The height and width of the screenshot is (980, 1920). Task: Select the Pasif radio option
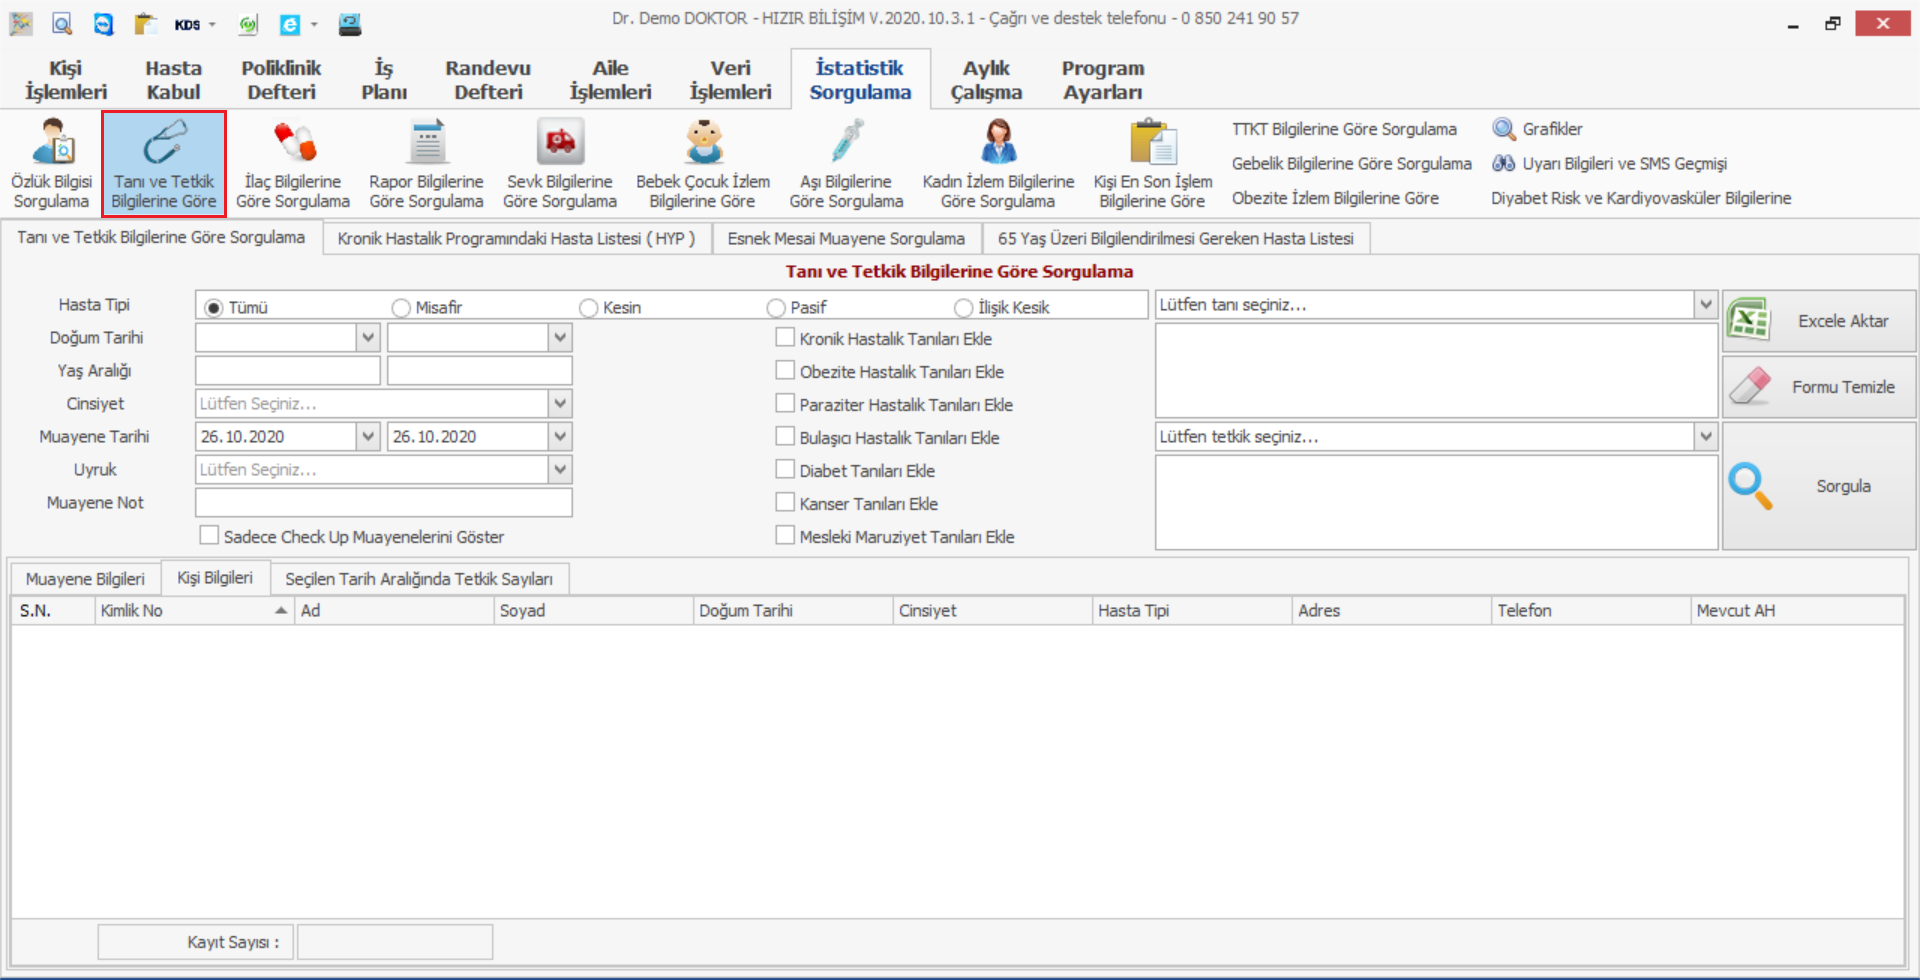tap(776, 307)
